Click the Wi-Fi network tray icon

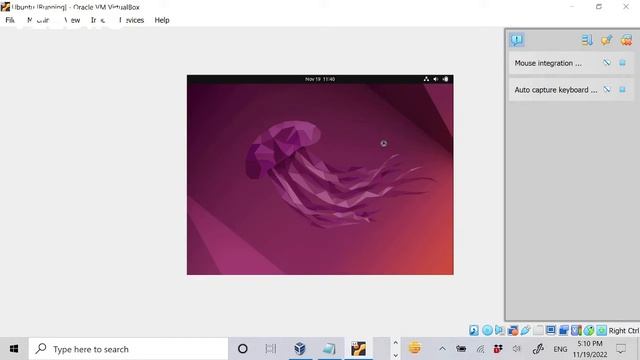click(480, 349)
